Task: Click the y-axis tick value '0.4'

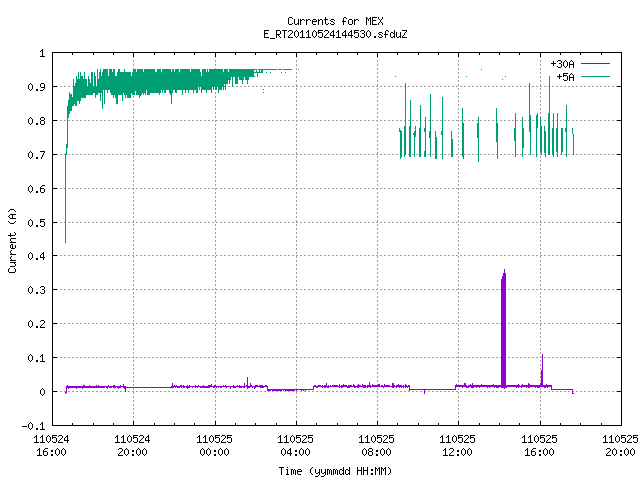Action: pos(36,256)
